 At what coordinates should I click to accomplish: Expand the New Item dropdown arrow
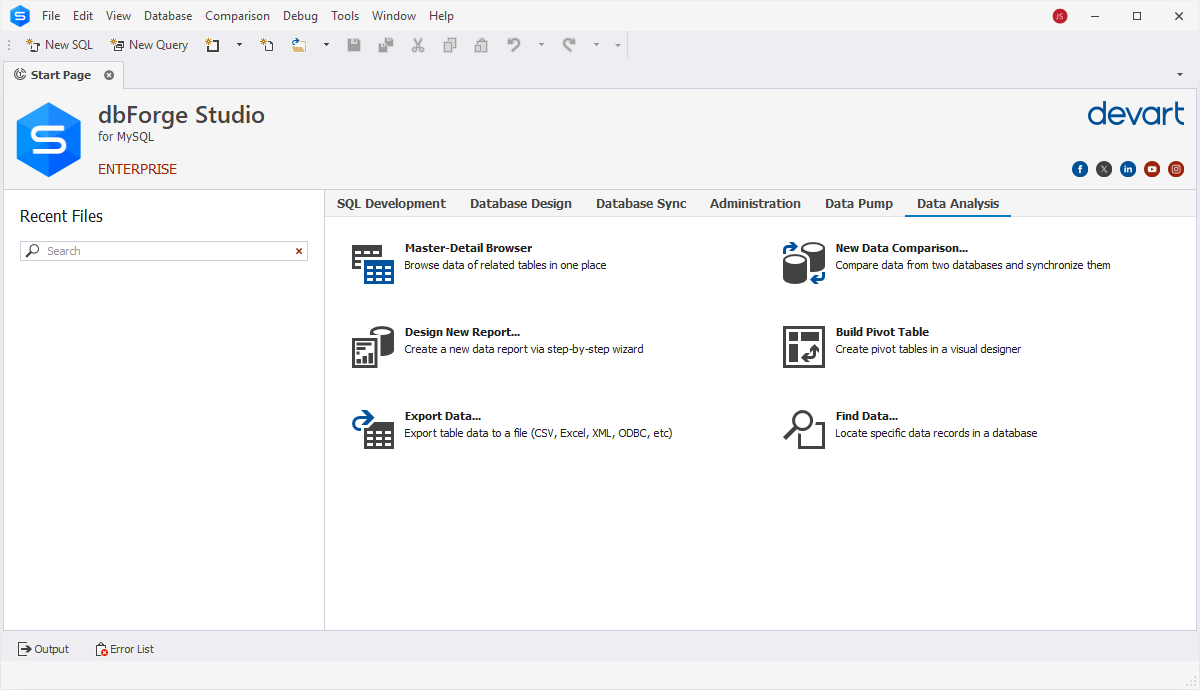239,45
